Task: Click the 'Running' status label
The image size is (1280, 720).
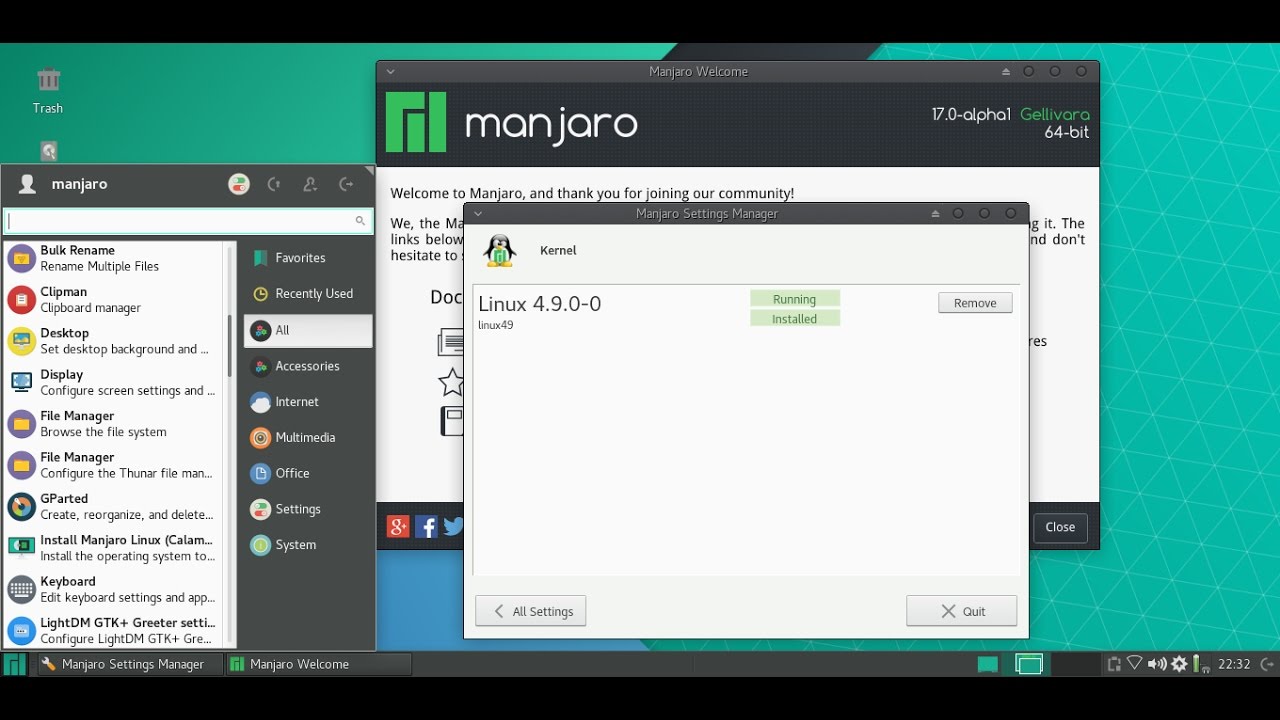Action: tap(795, 299)
